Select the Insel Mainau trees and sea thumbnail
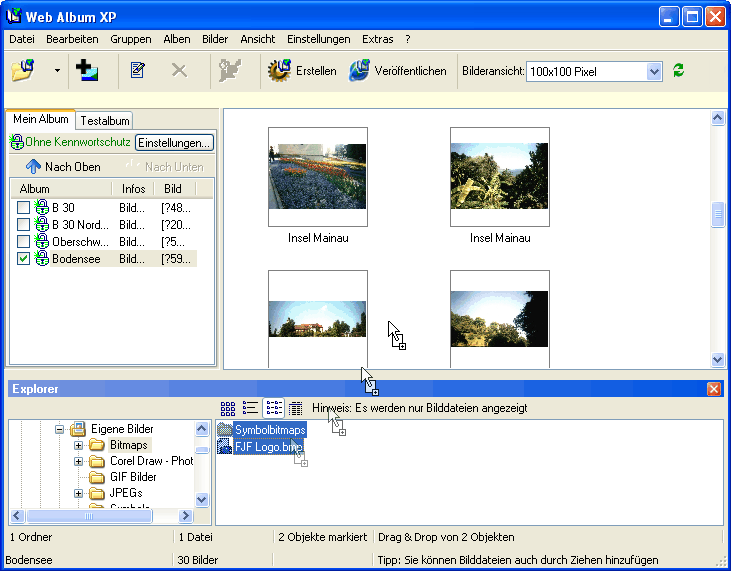 [500, 177]
